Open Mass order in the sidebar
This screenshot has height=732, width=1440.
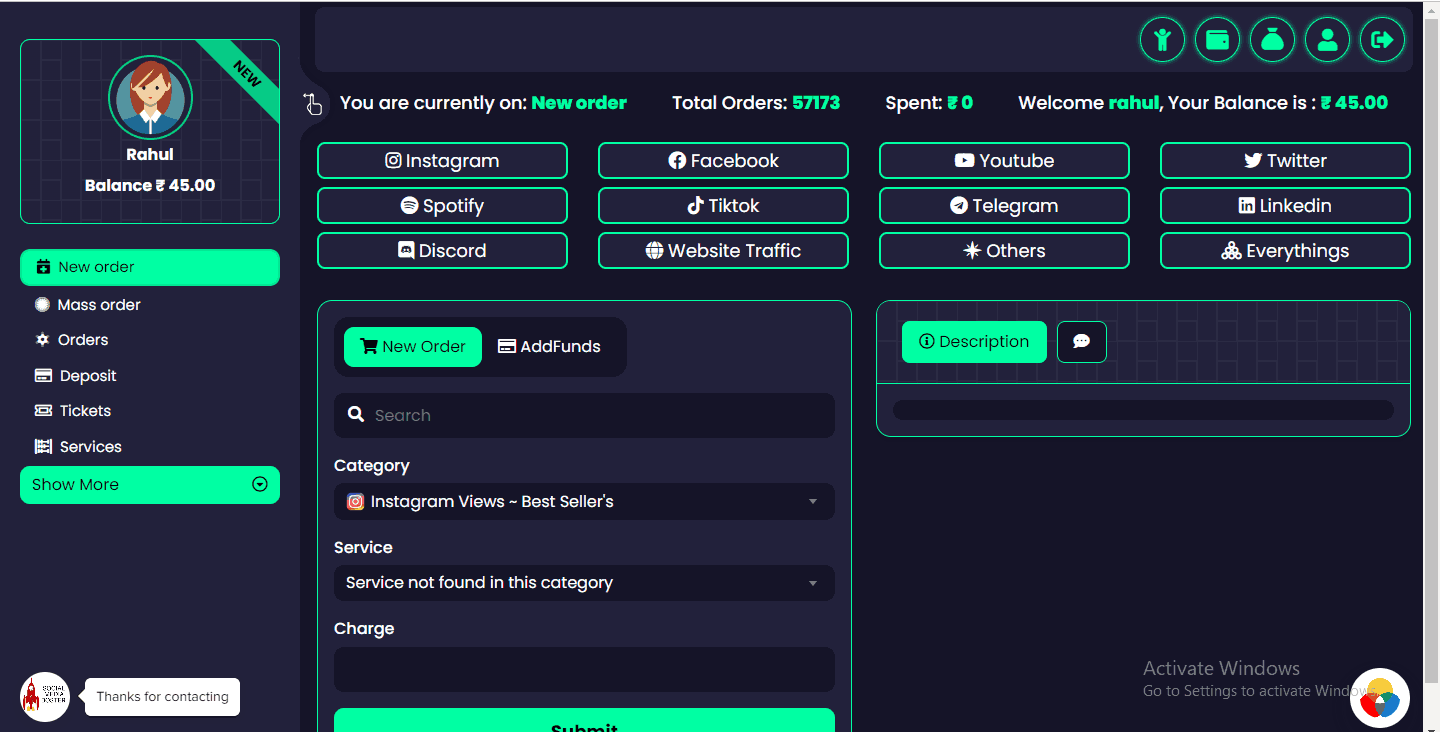click(88, 305)
